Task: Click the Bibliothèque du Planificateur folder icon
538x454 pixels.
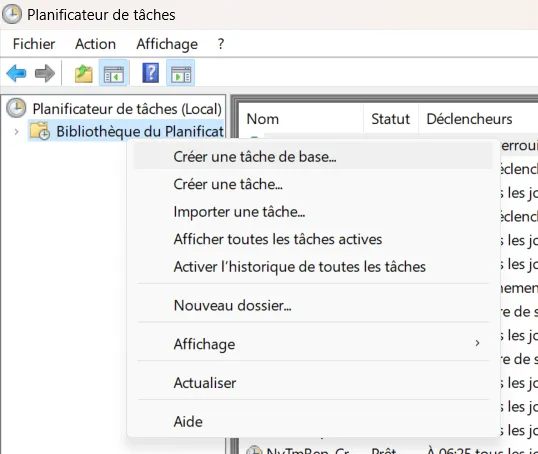Action: tap(40, 131)
